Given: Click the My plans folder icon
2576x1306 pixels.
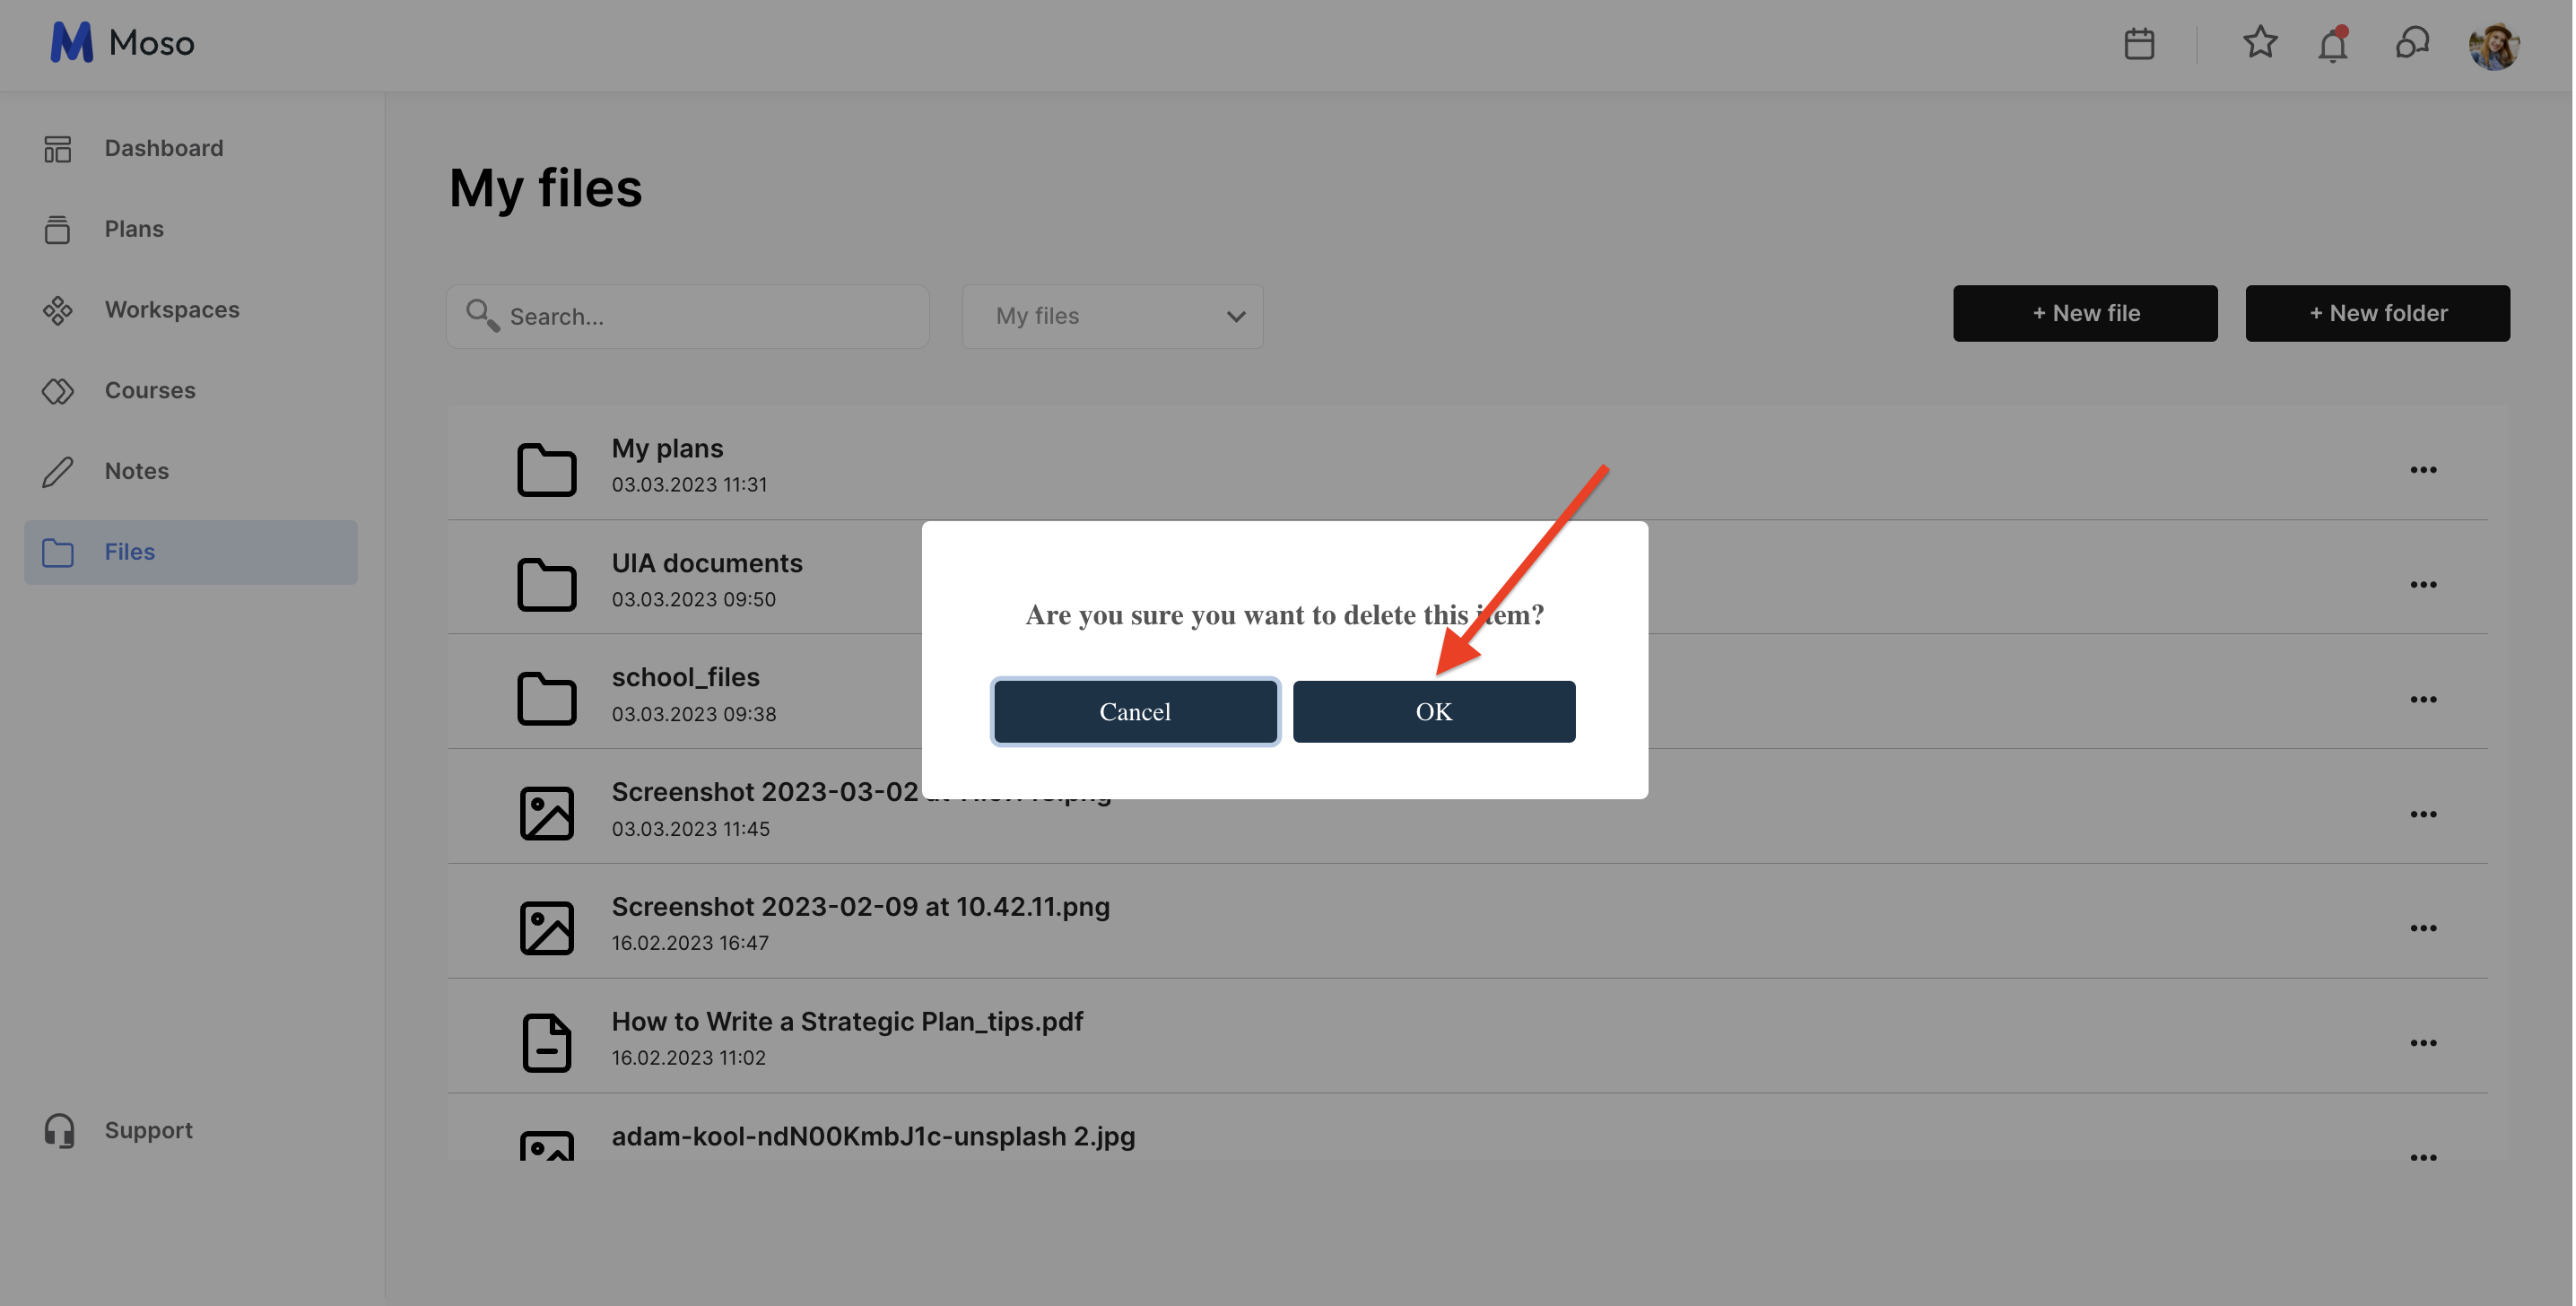Looking at the screenshot, I should click(x=546, y=468).
